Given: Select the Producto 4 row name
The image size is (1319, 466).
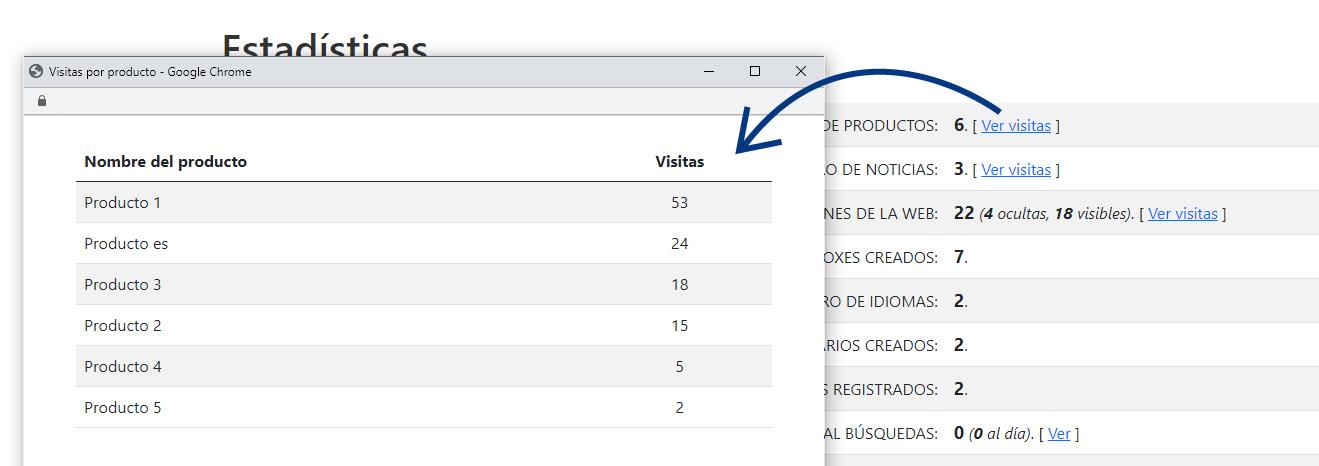Looking at the screenshot, I should pyautogui.click(x=122, y=367).
